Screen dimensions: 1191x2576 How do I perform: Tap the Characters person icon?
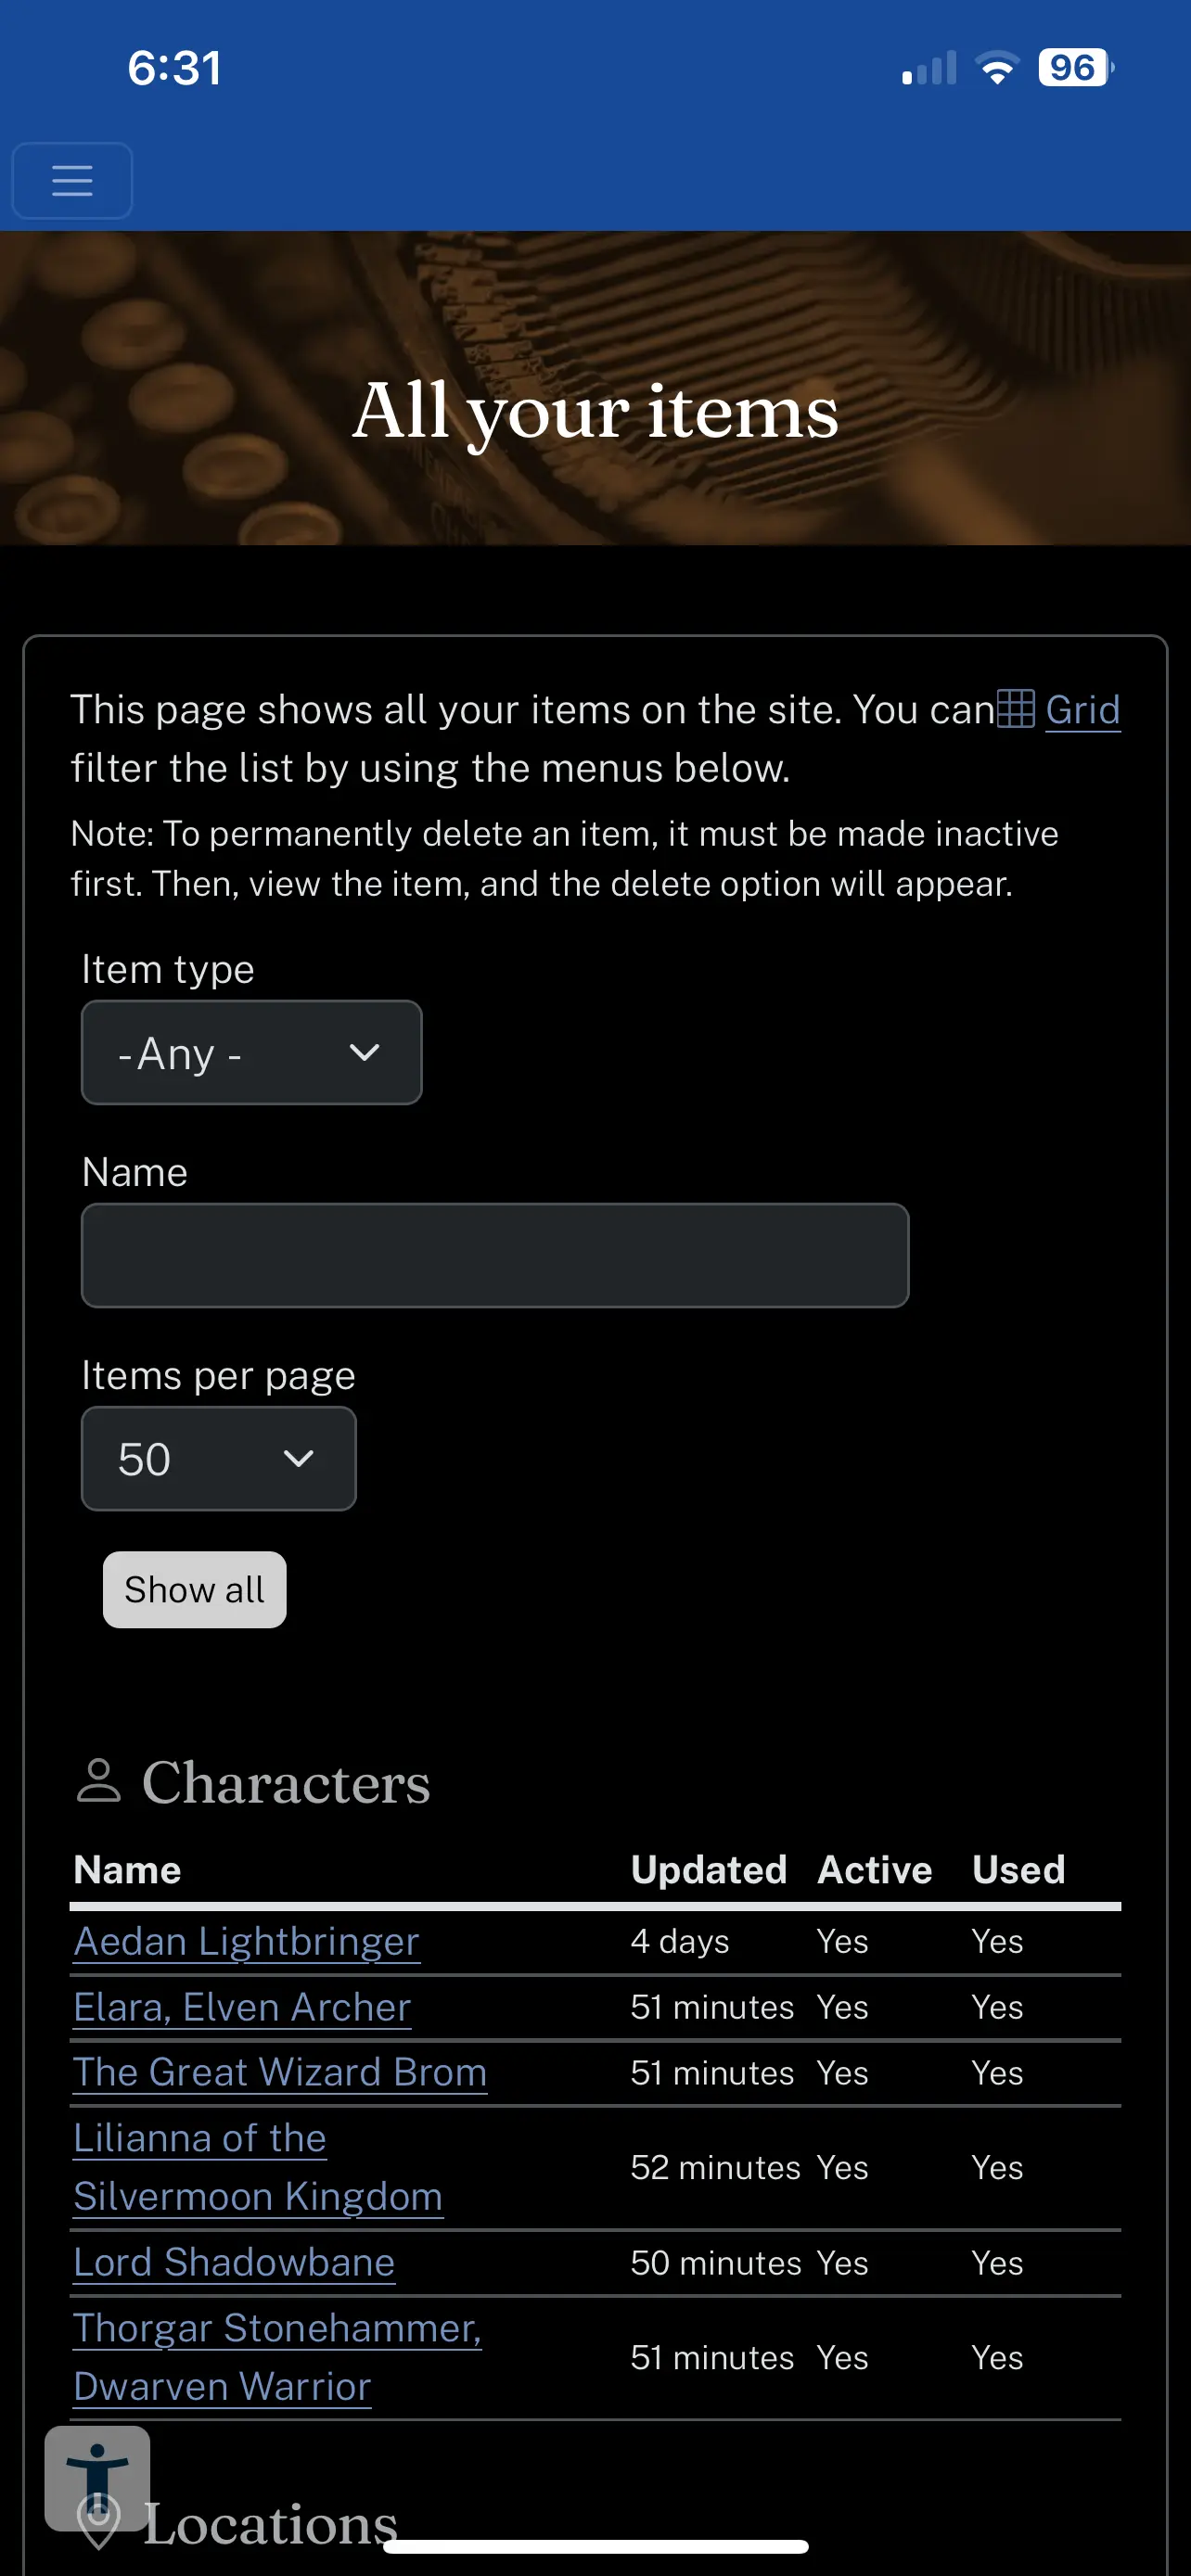point(98,1781)
